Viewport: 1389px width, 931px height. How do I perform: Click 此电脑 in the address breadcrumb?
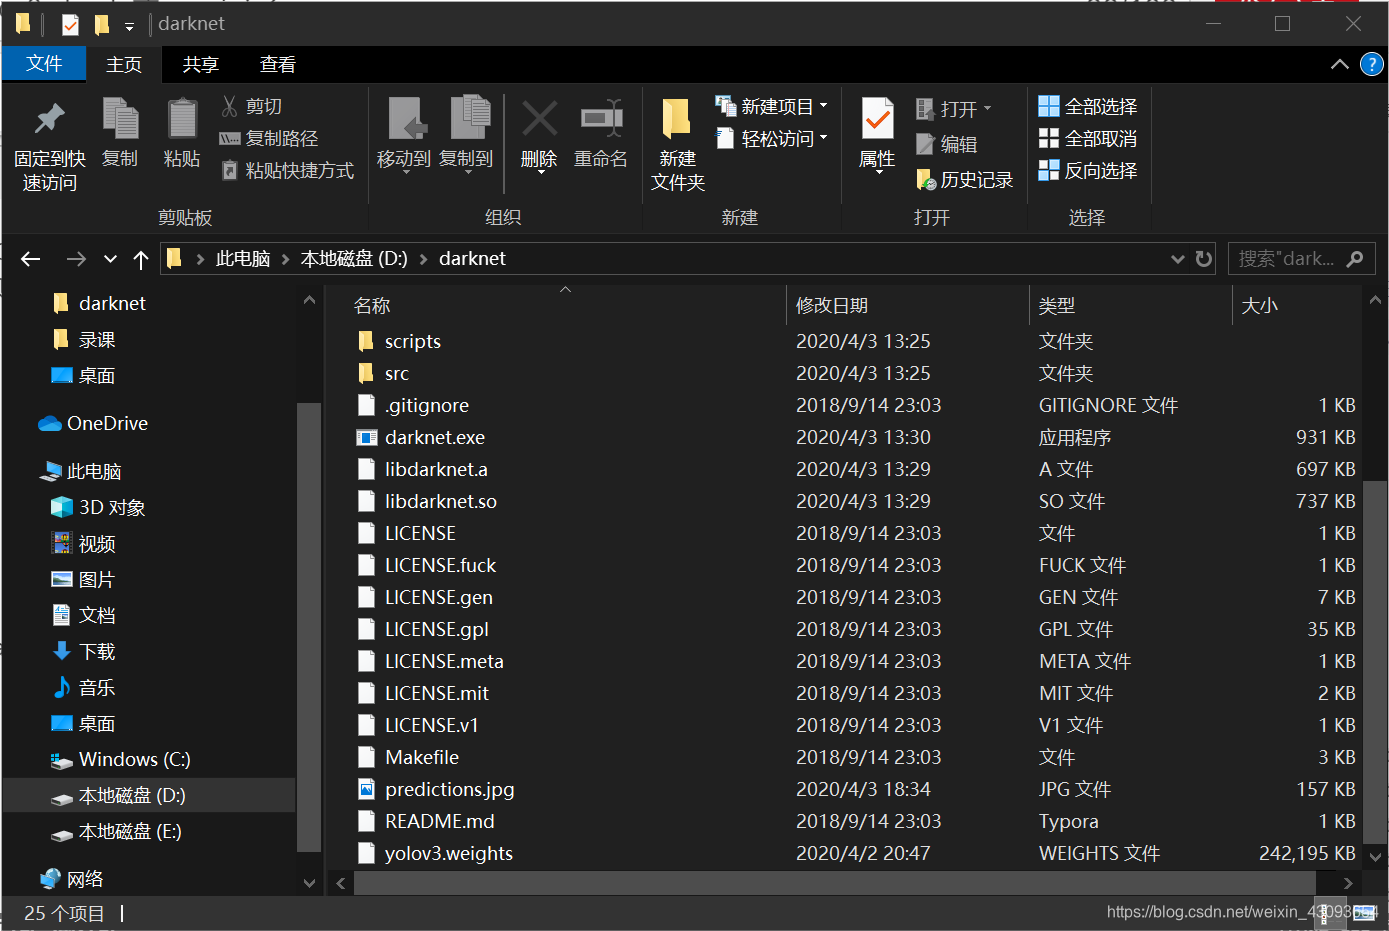[243, 259]
